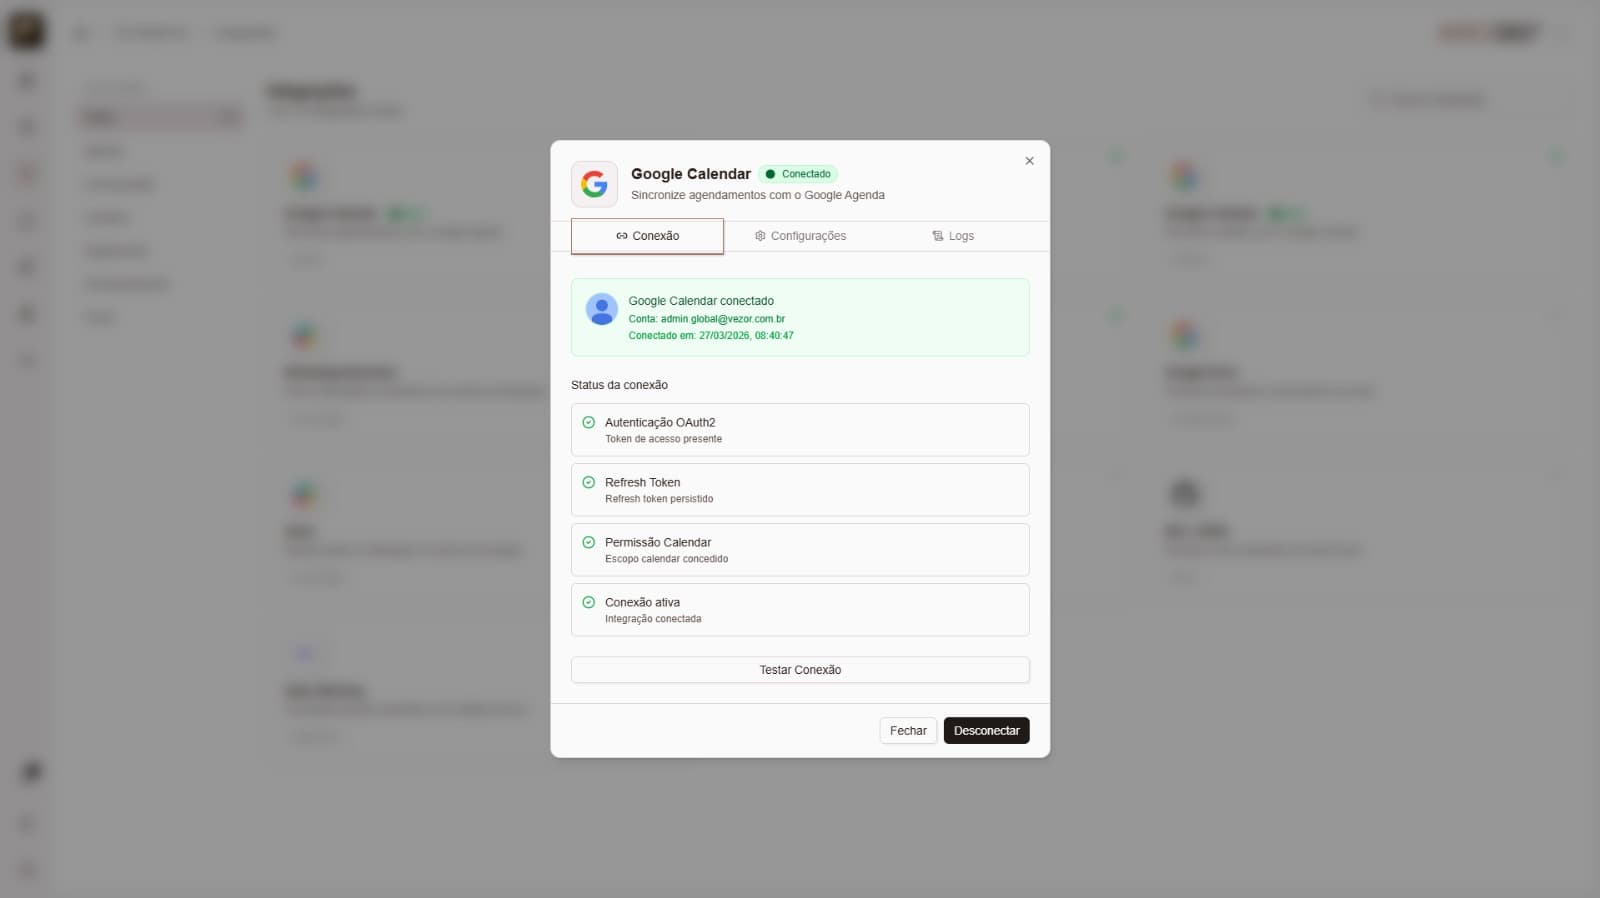Click 'Token de acesso presente' text
The width and height of the screenshot is (1600, 898).
click(663, 439)
